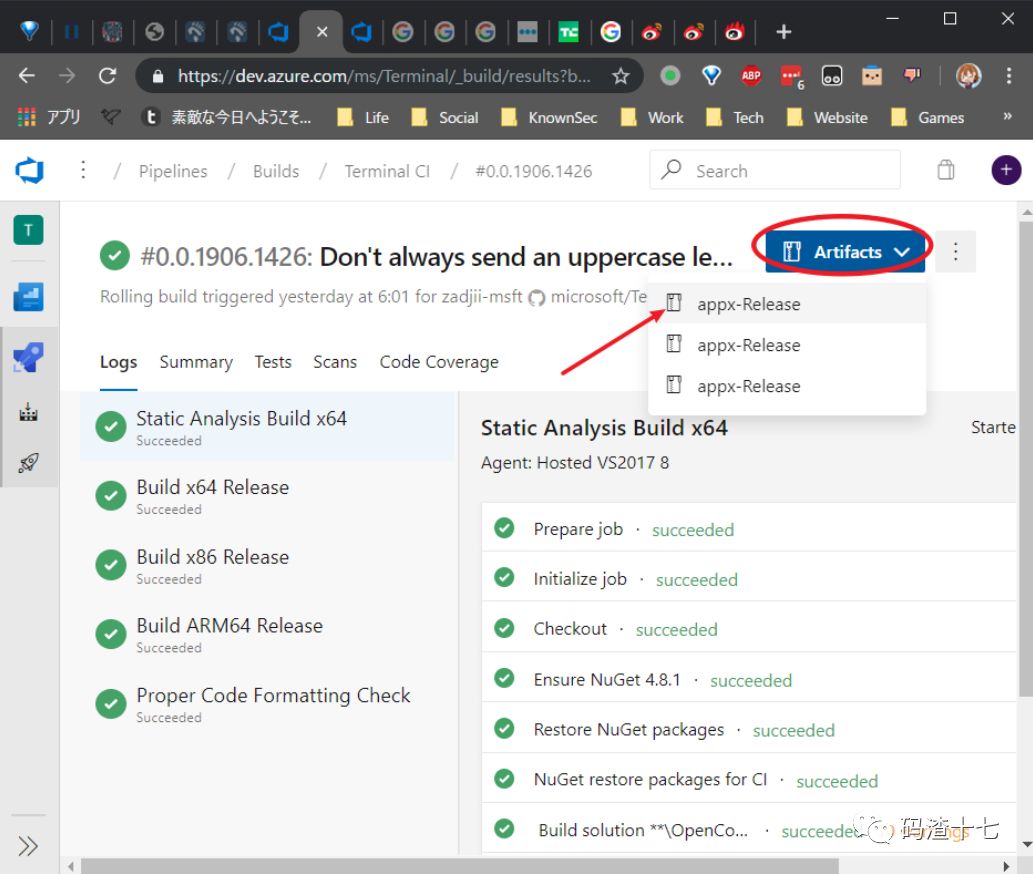The width and height of the screenshot is (1033, 874).
Task: Open the Social bookmark folder
Action: pos(445,117)
